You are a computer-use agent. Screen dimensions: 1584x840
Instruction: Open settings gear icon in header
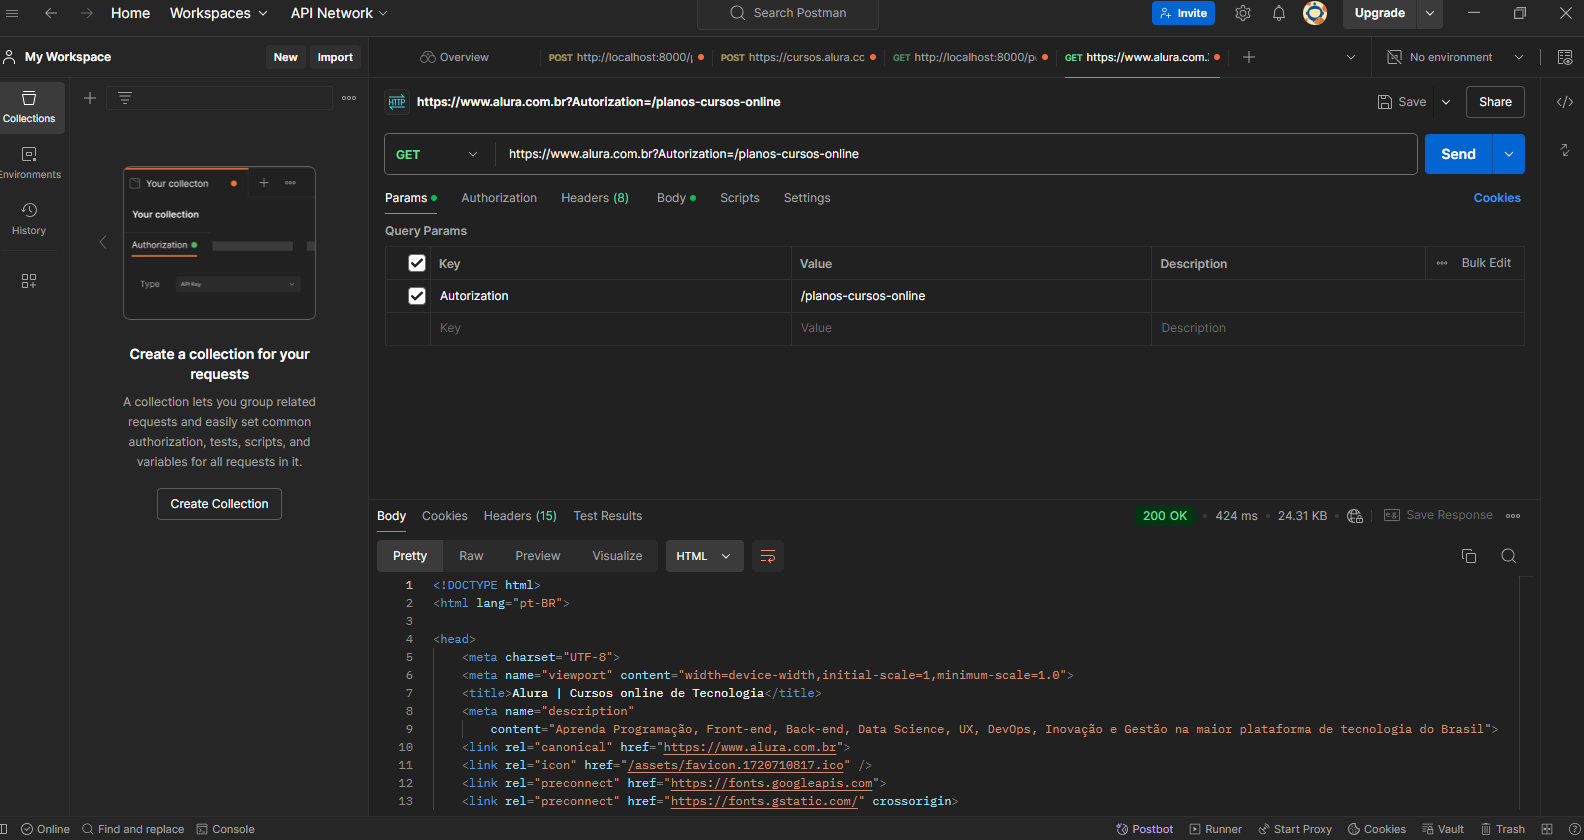[x=1243, y=13]
